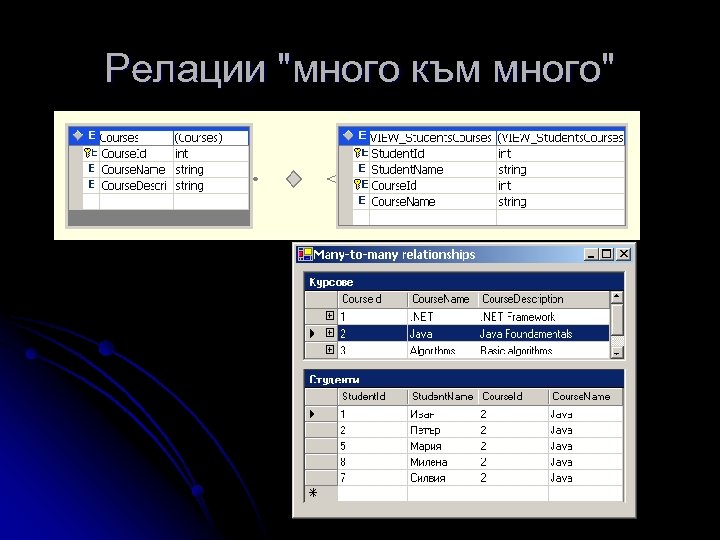The image size is (720, 540).
Task: Click the student name cell 'Мария'
Action: 443,446
